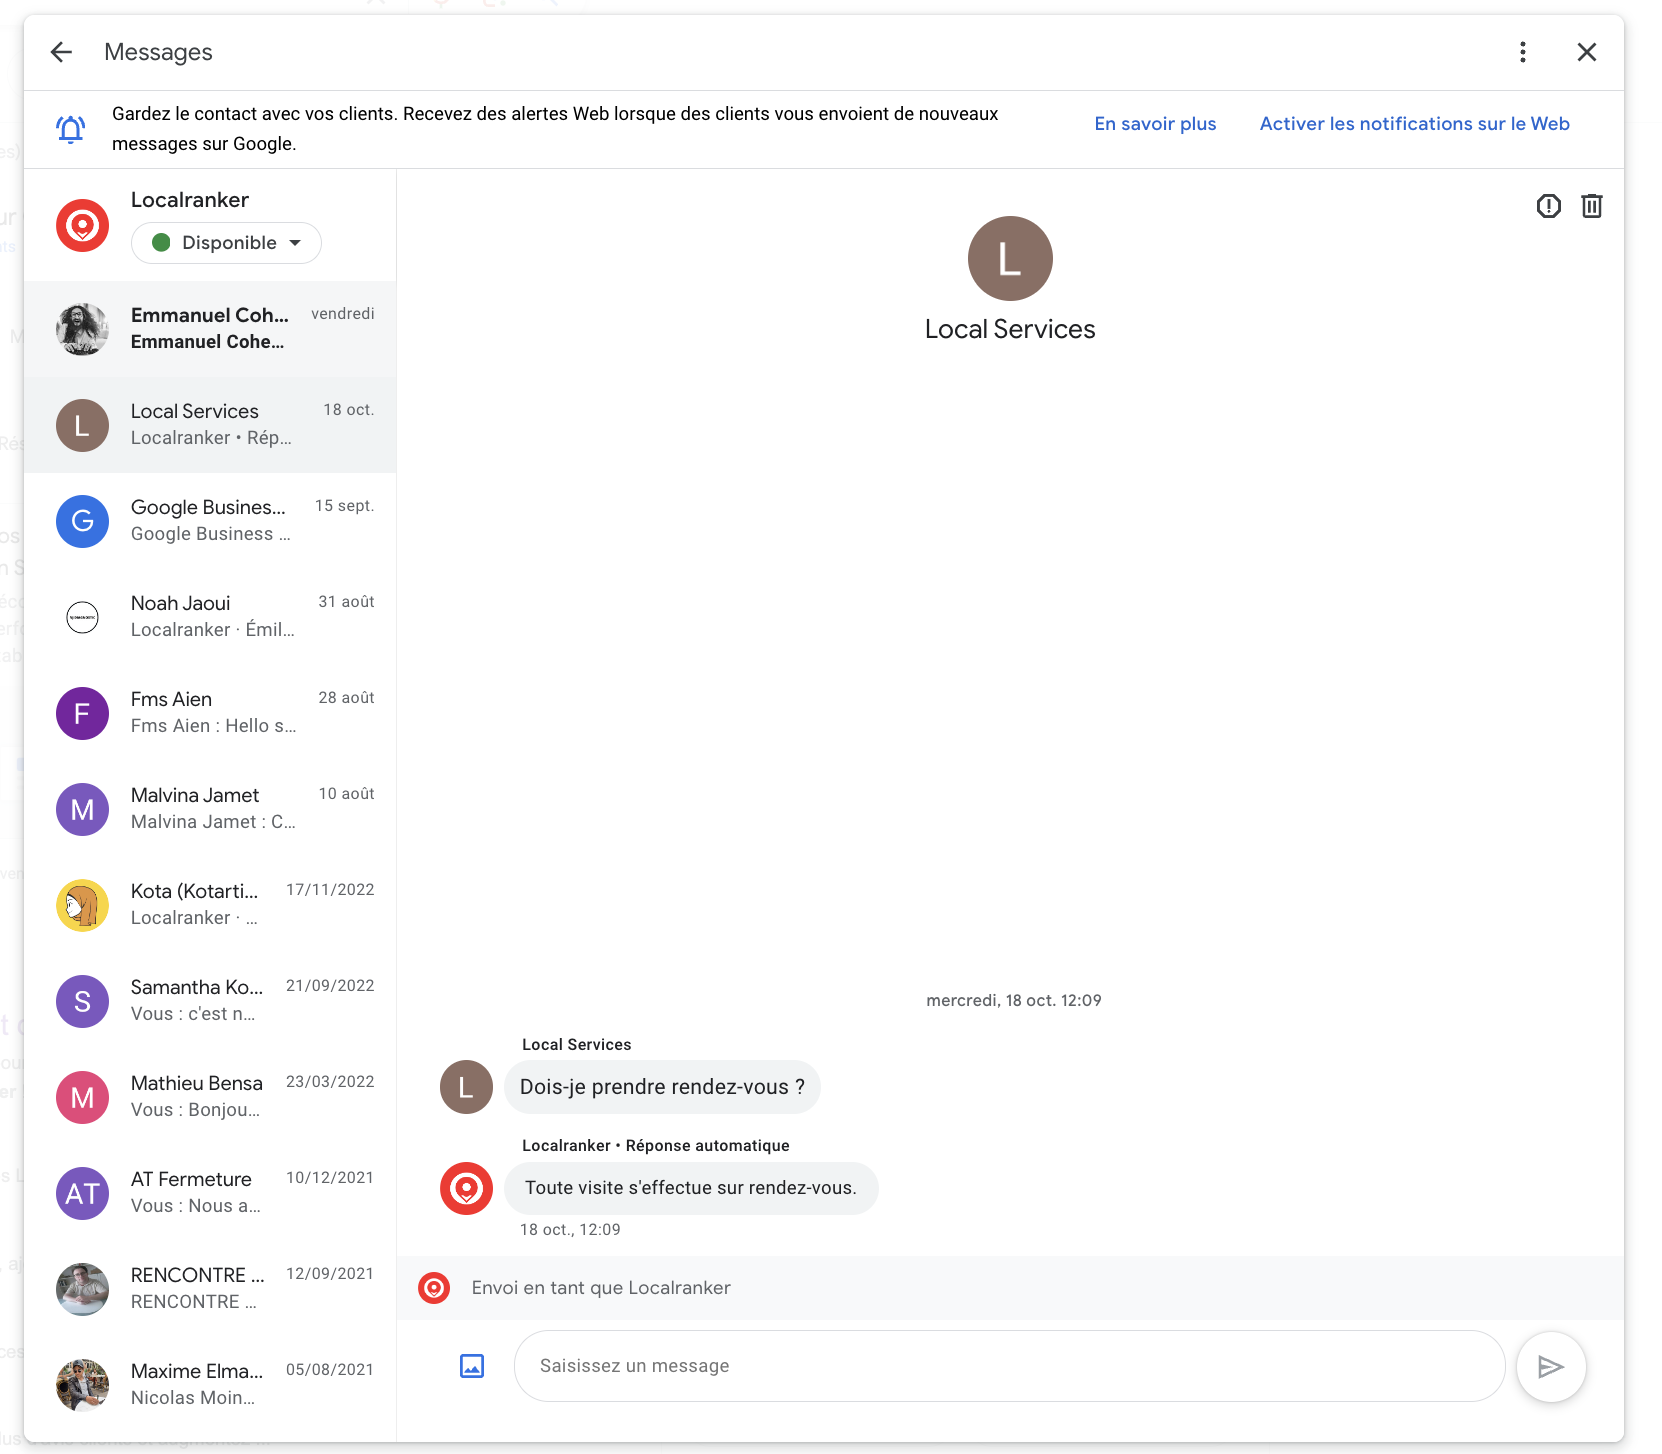
Task: Click the RENCONTRE profile photo
Action: coord(82,1289)
